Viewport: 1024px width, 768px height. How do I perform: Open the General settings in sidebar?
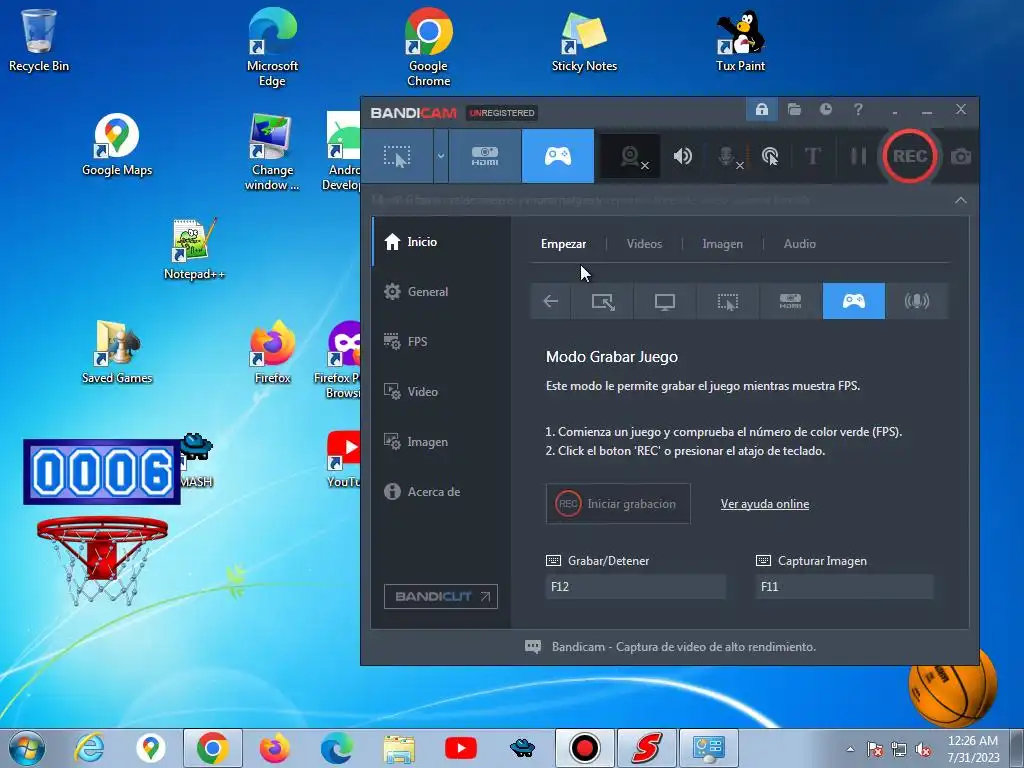click(441, 292)
